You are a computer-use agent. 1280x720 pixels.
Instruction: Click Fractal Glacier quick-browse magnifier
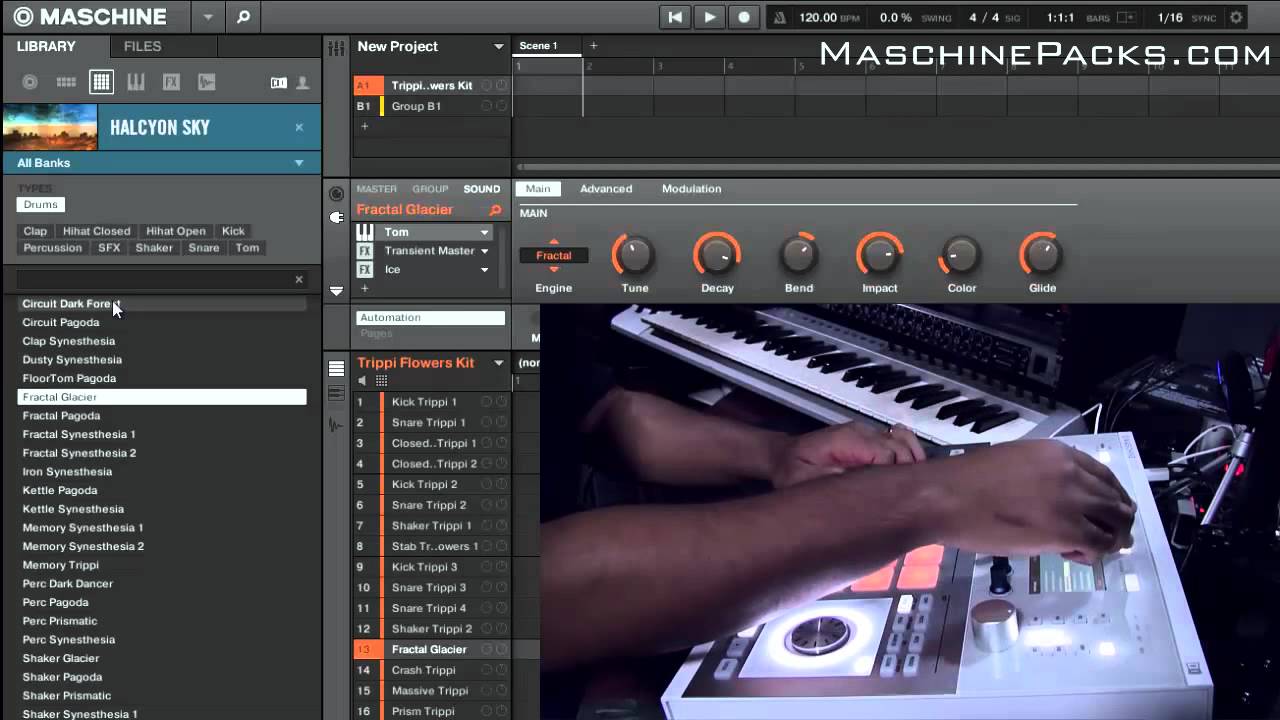tap(495, 210)
